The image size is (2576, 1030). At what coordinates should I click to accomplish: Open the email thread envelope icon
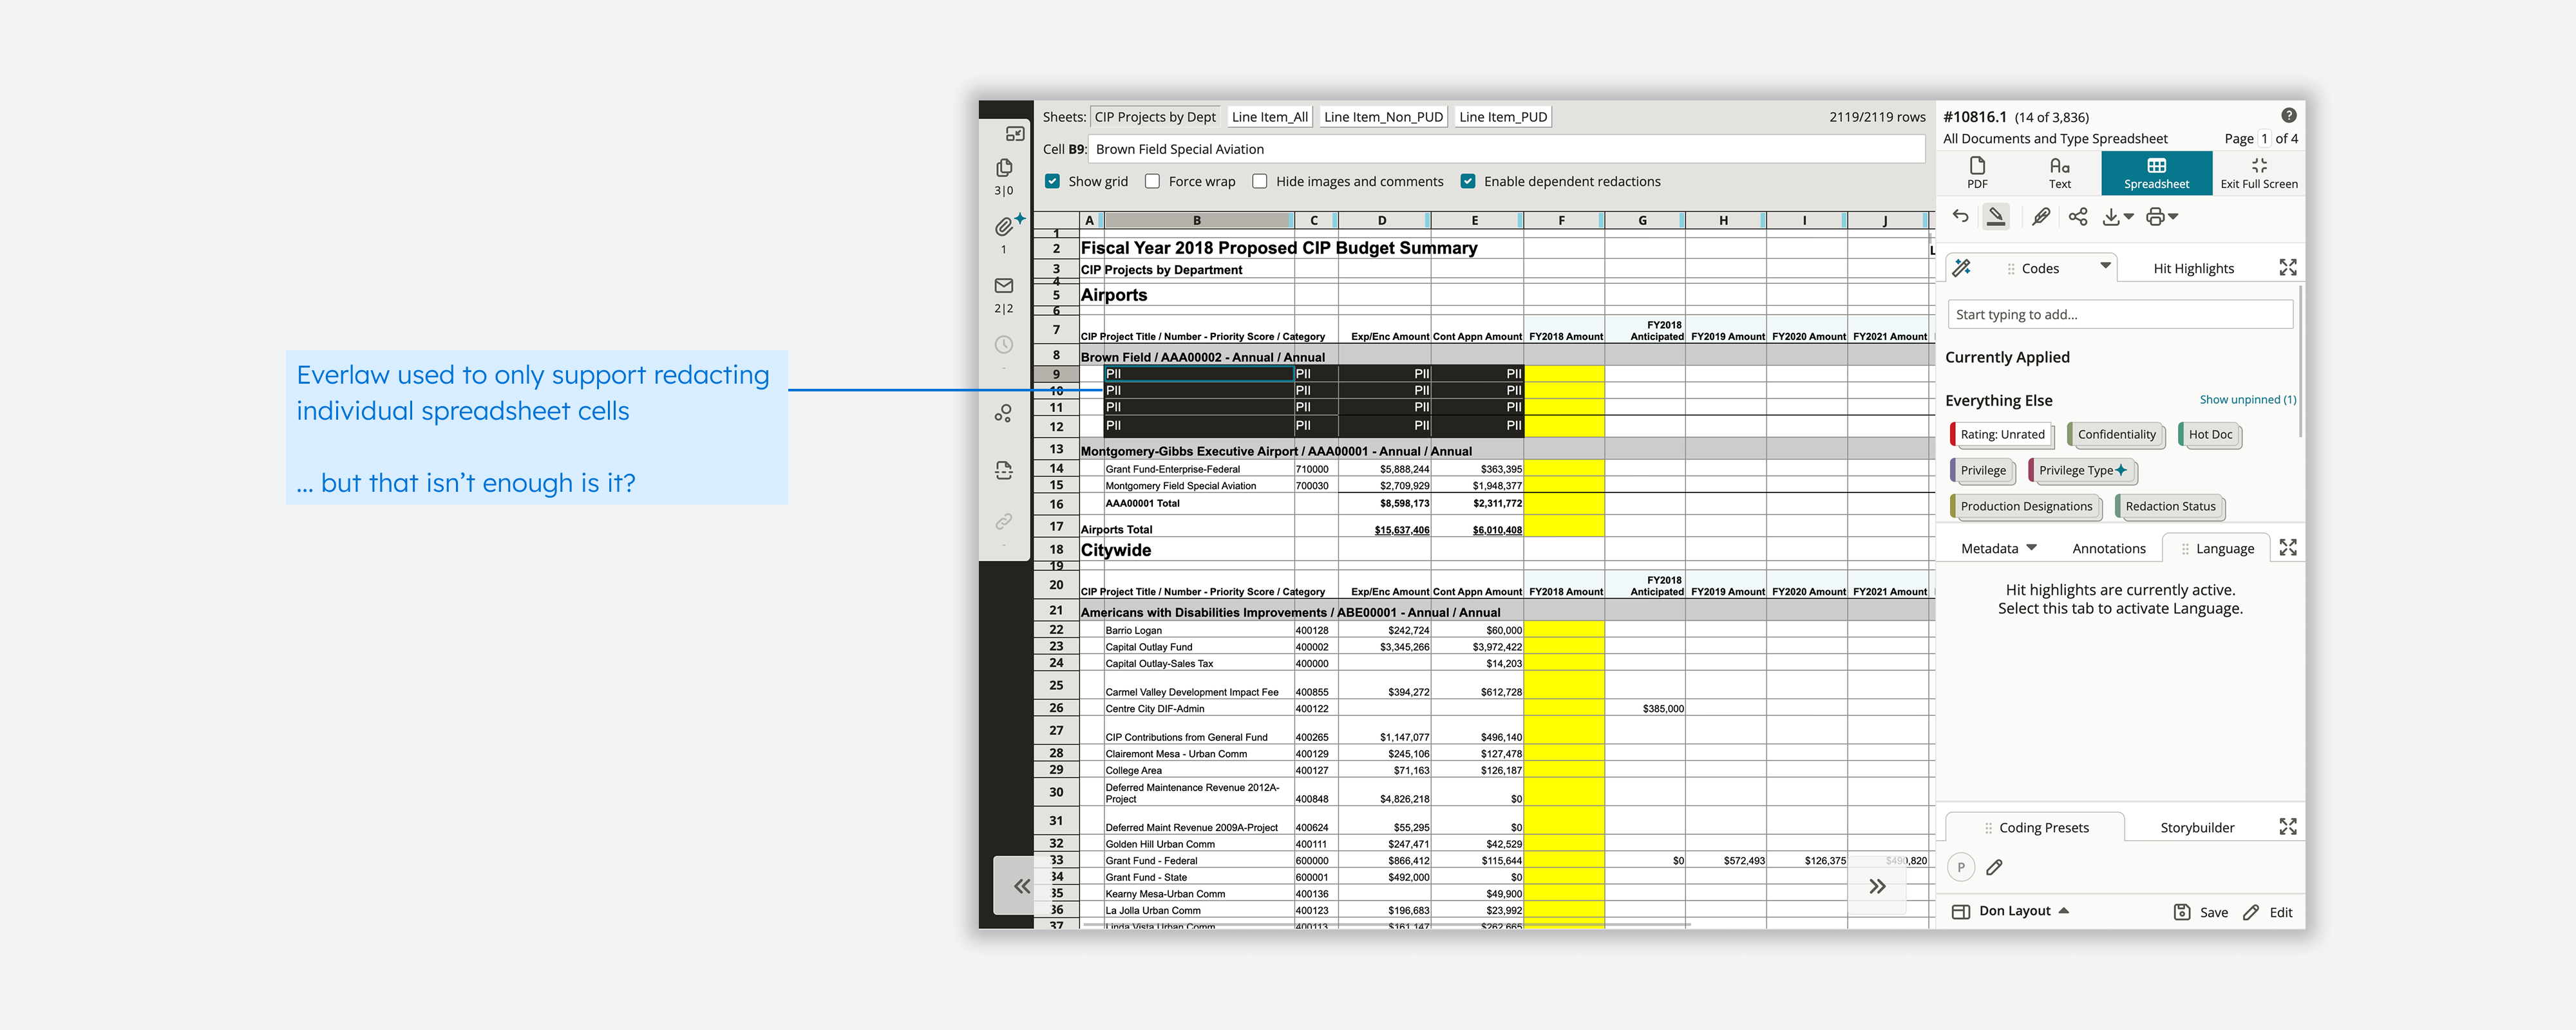tap(1004, 286)
